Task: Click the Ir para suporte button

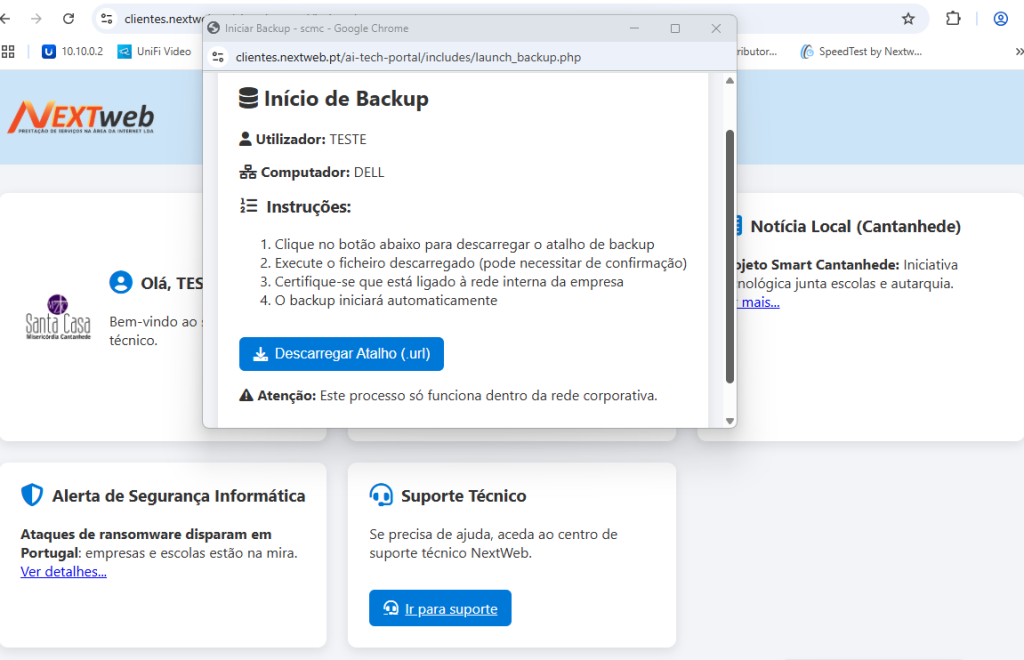Action: click(440, 608)
